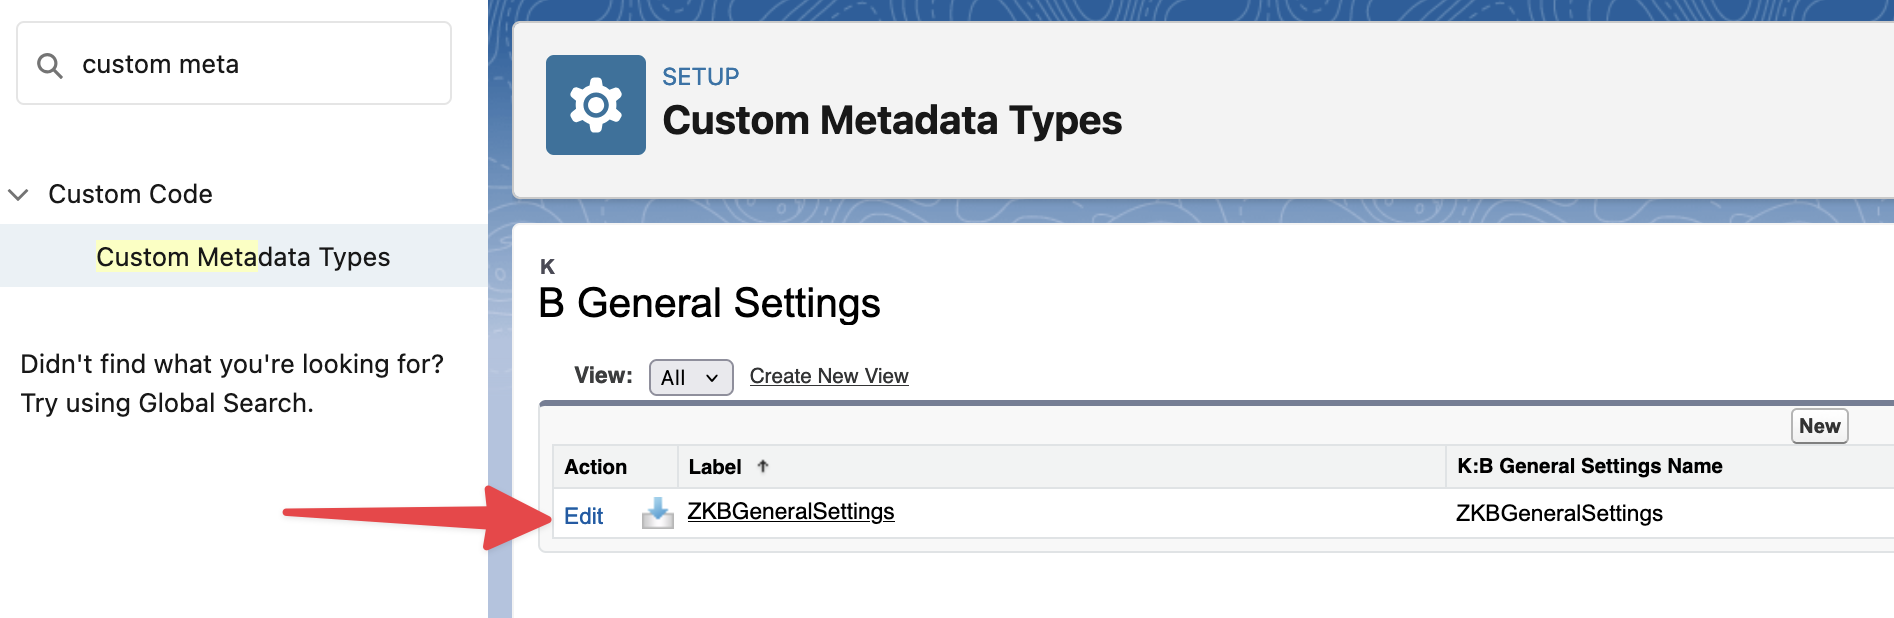Open the ZKBGeneralSettings label link
The image size is (1894, 618).
click(x=790, y=512)
